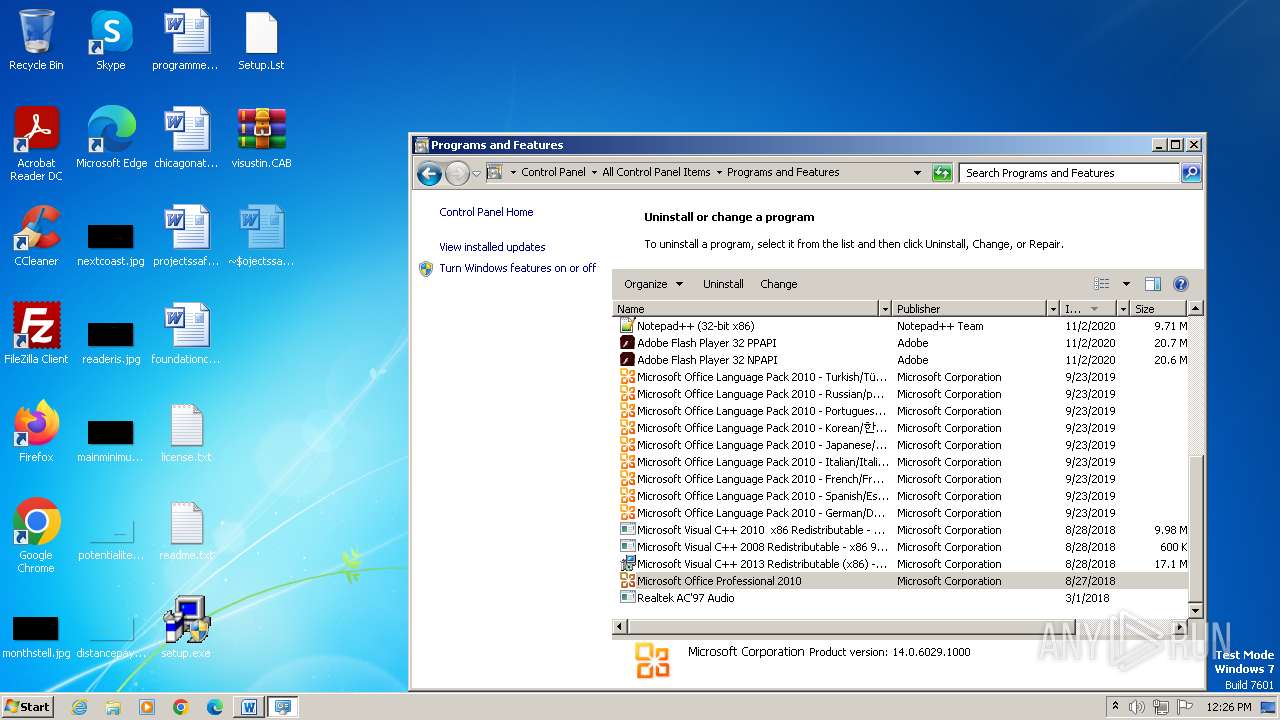The width and height of the screenshot is (1280, 720).
Task: Open Control Panel Home link
Action: coord(486,212)
